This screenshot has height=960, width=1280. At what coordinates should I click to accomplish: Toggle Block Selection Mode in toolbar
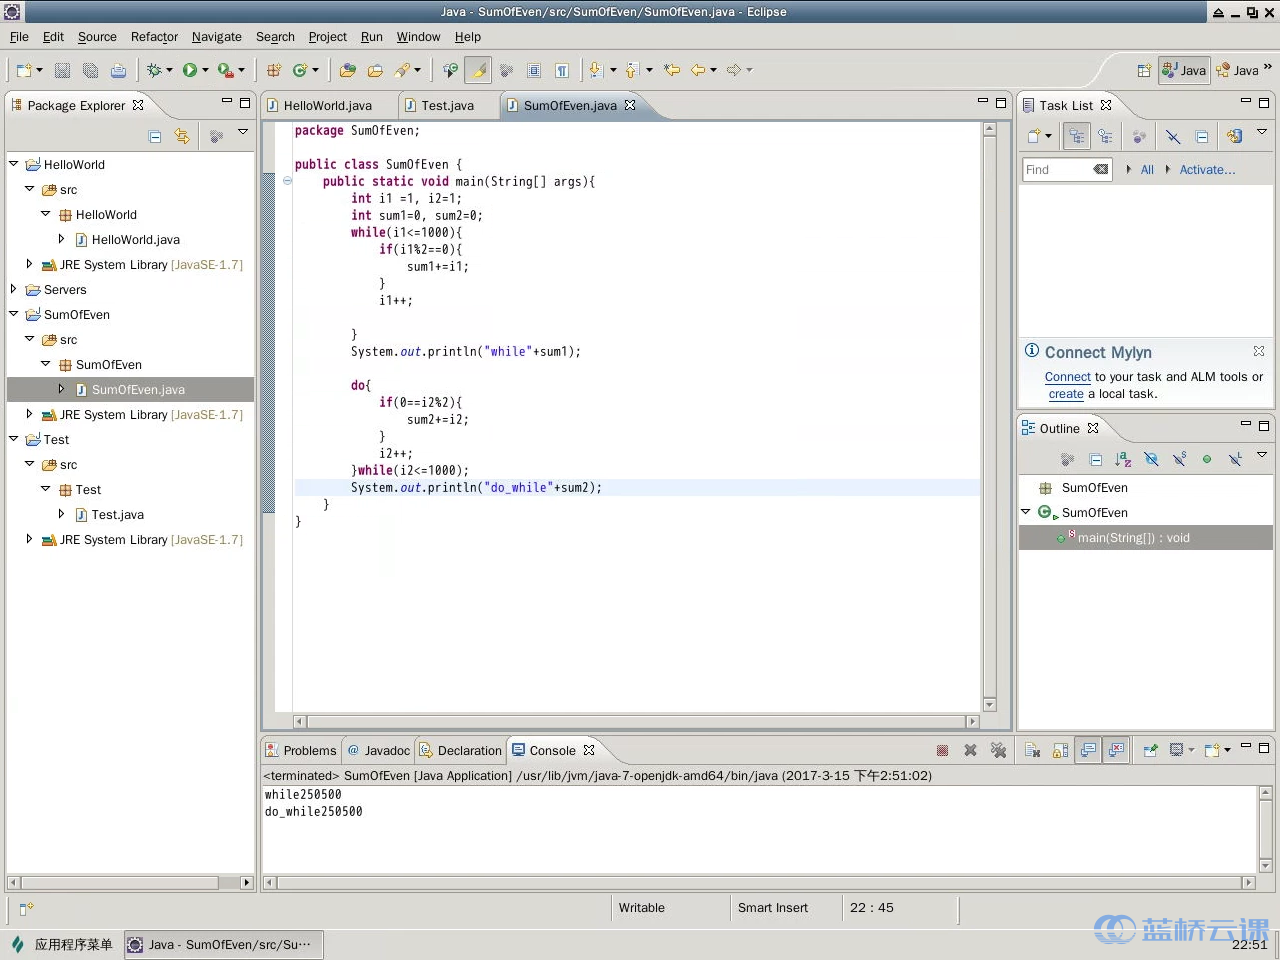click(534, 70)
